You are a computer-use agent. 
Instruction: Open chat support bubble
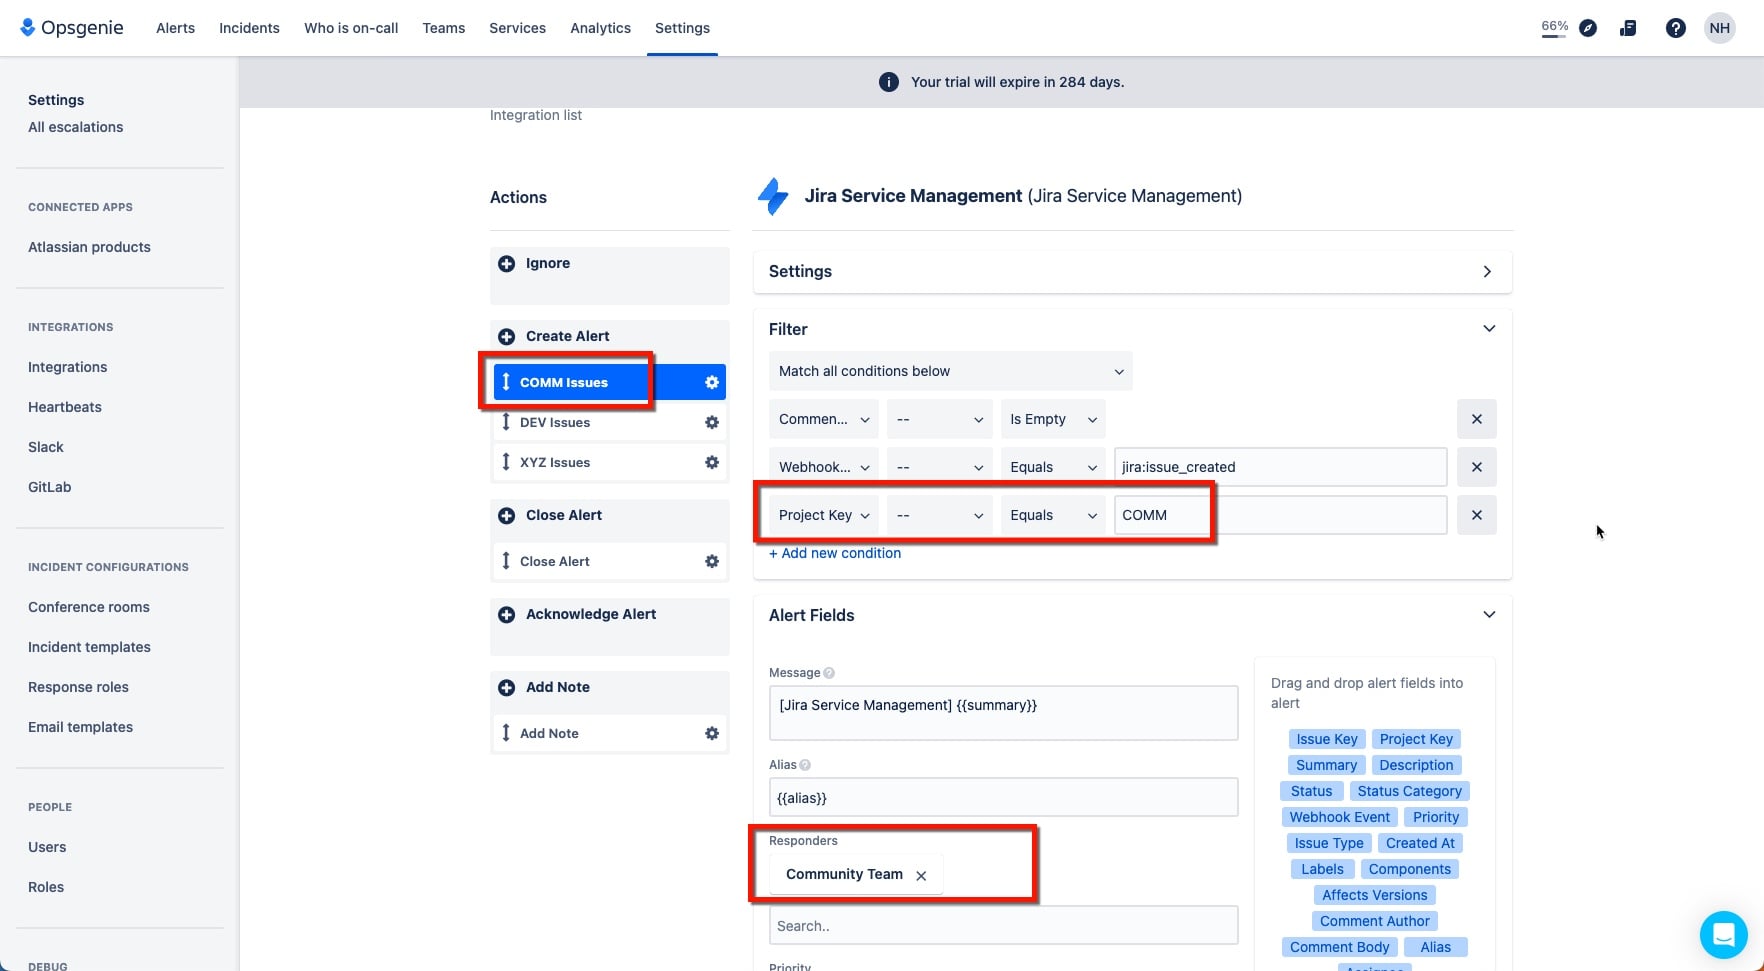tap(1724, 934)
